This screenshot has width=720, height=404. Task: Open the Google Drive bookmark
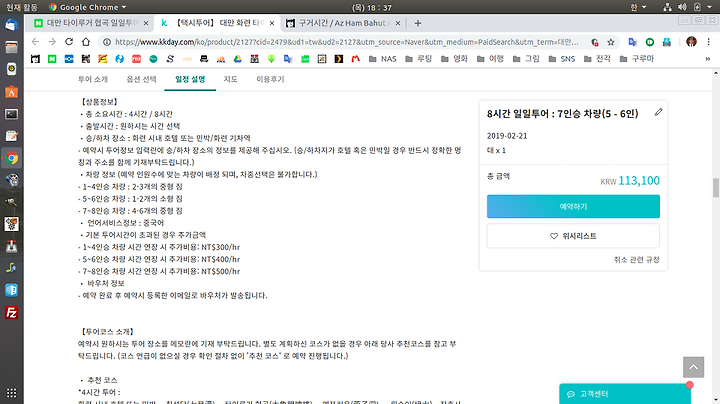pos(237,59)
